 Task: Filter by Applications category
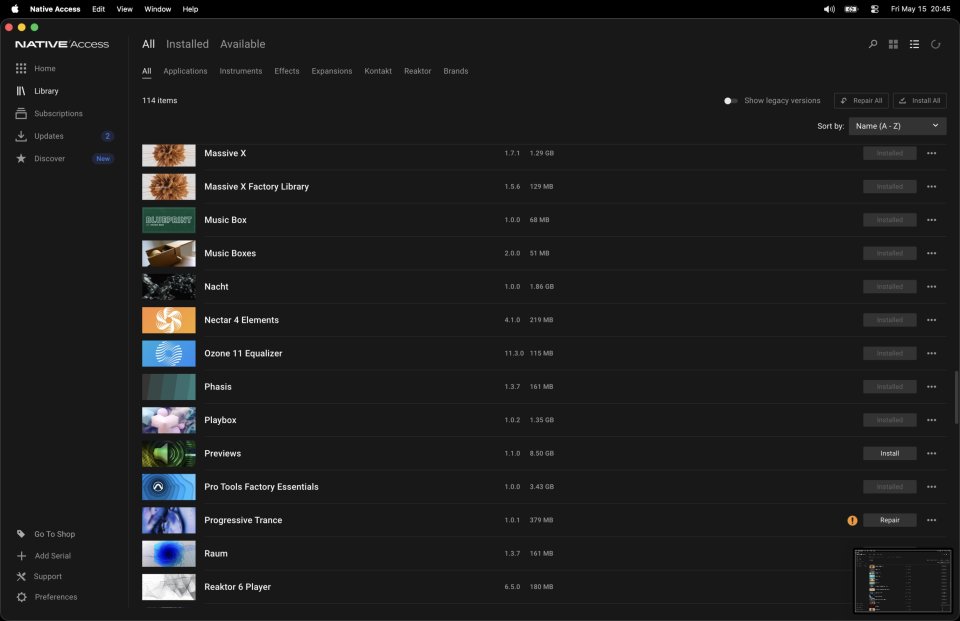(185, 71)
